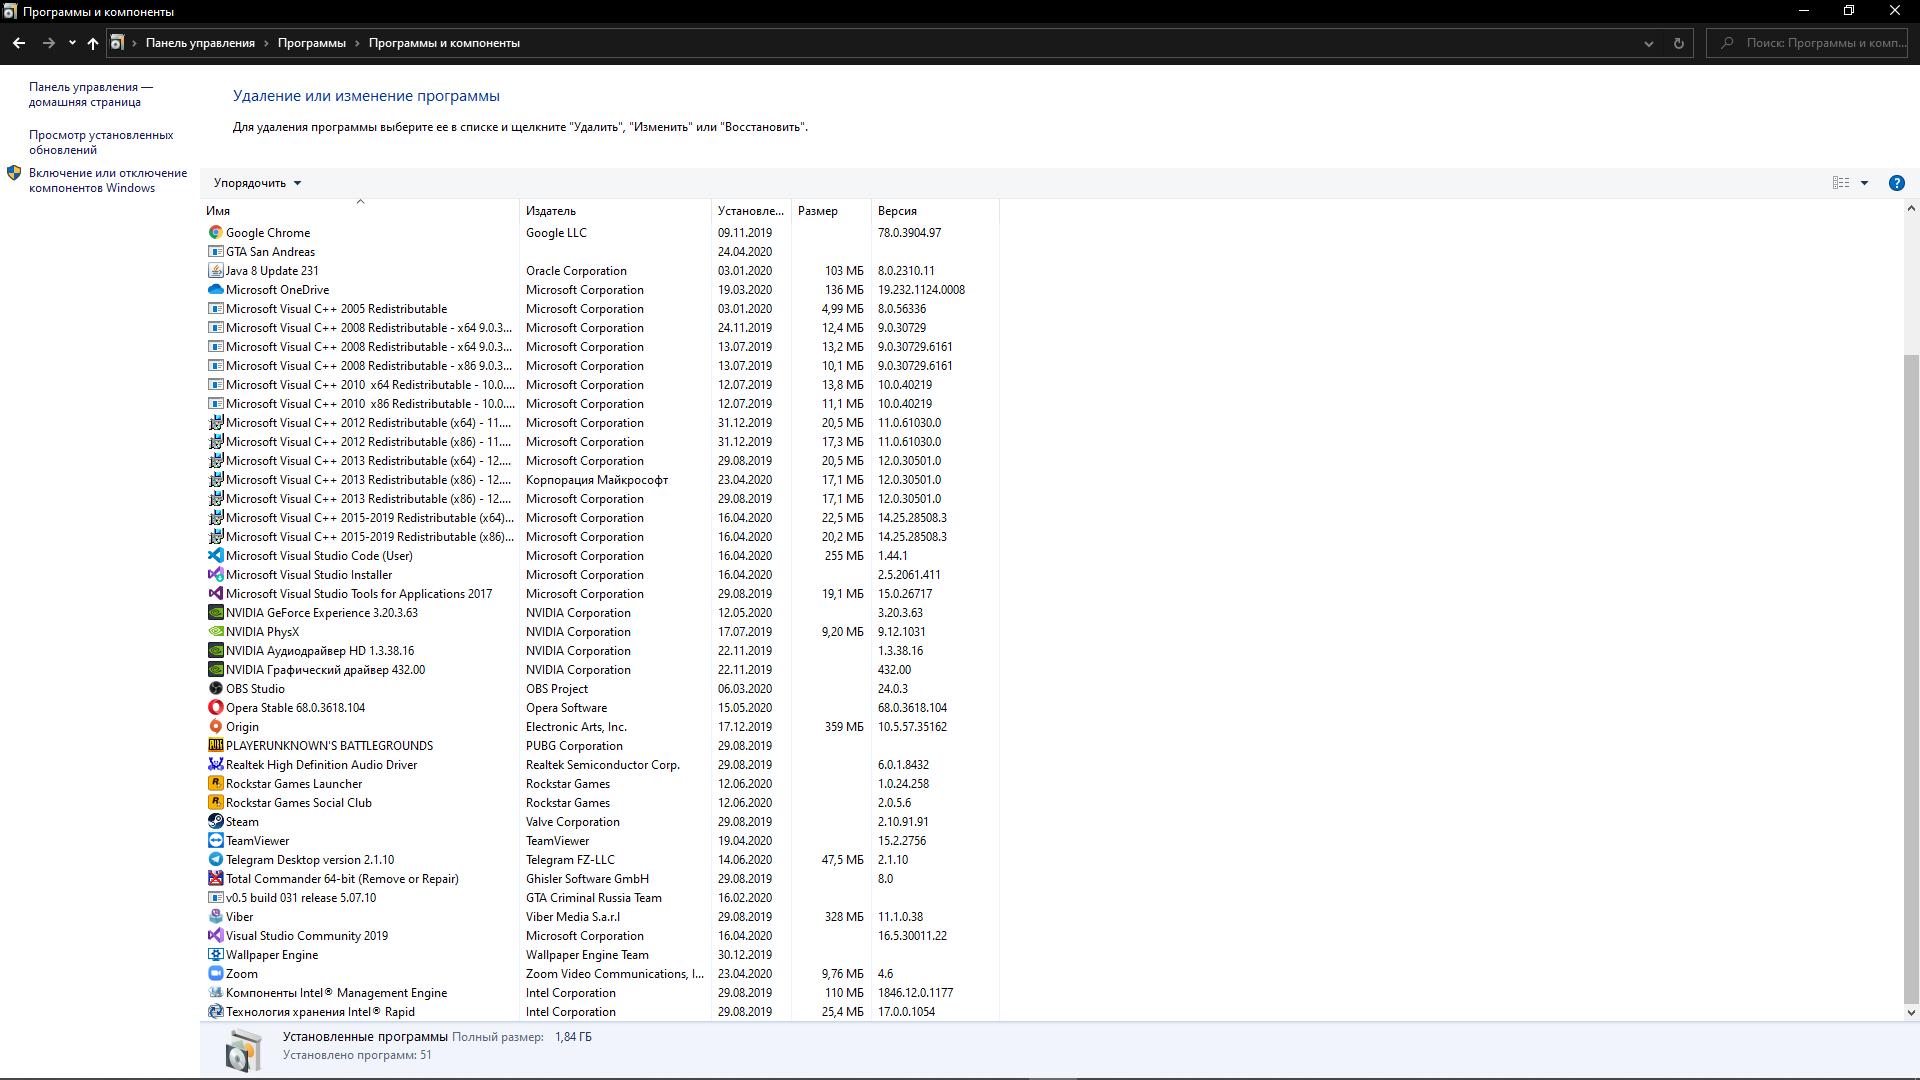The image size is (1920, 1080).
Task: Open view options dropdown arrow
Action: (x=1864, y=183)
